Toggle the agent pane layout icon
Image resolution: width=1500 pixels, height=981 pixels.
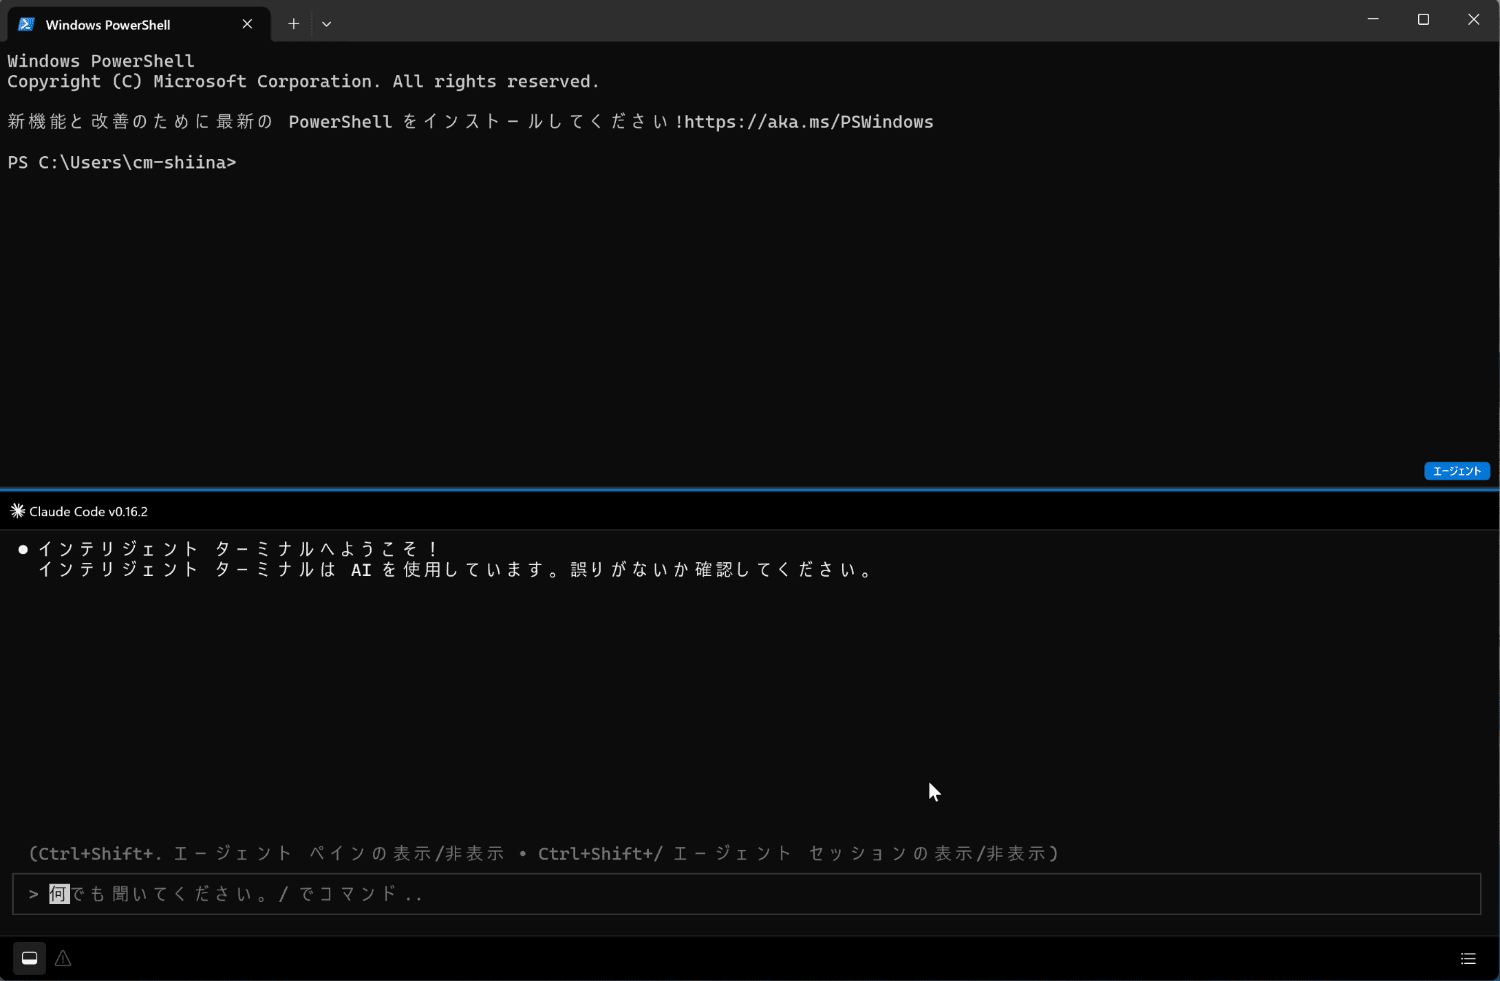pos(29,958)
